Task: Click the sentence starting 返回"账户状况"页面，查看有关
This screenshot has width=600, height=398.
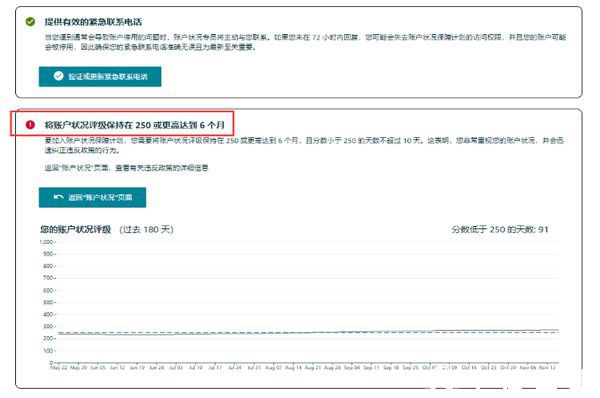Action: (127, 168)
